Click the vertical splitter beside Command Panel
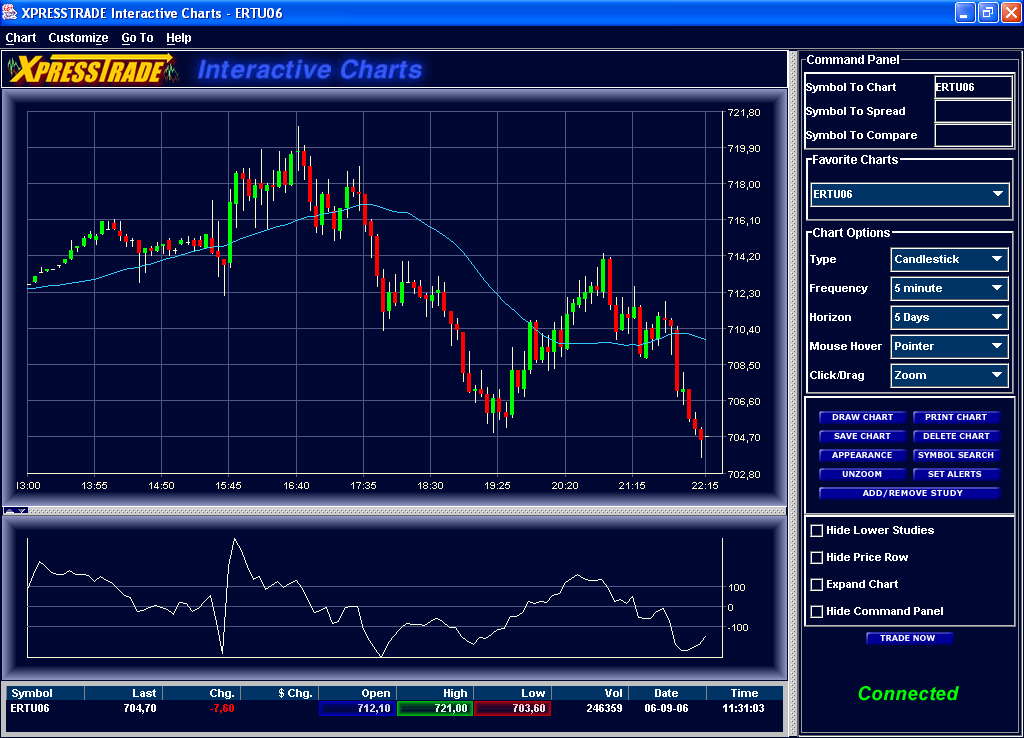This screenshot has height=738, width=1024. tap(793, 392)
